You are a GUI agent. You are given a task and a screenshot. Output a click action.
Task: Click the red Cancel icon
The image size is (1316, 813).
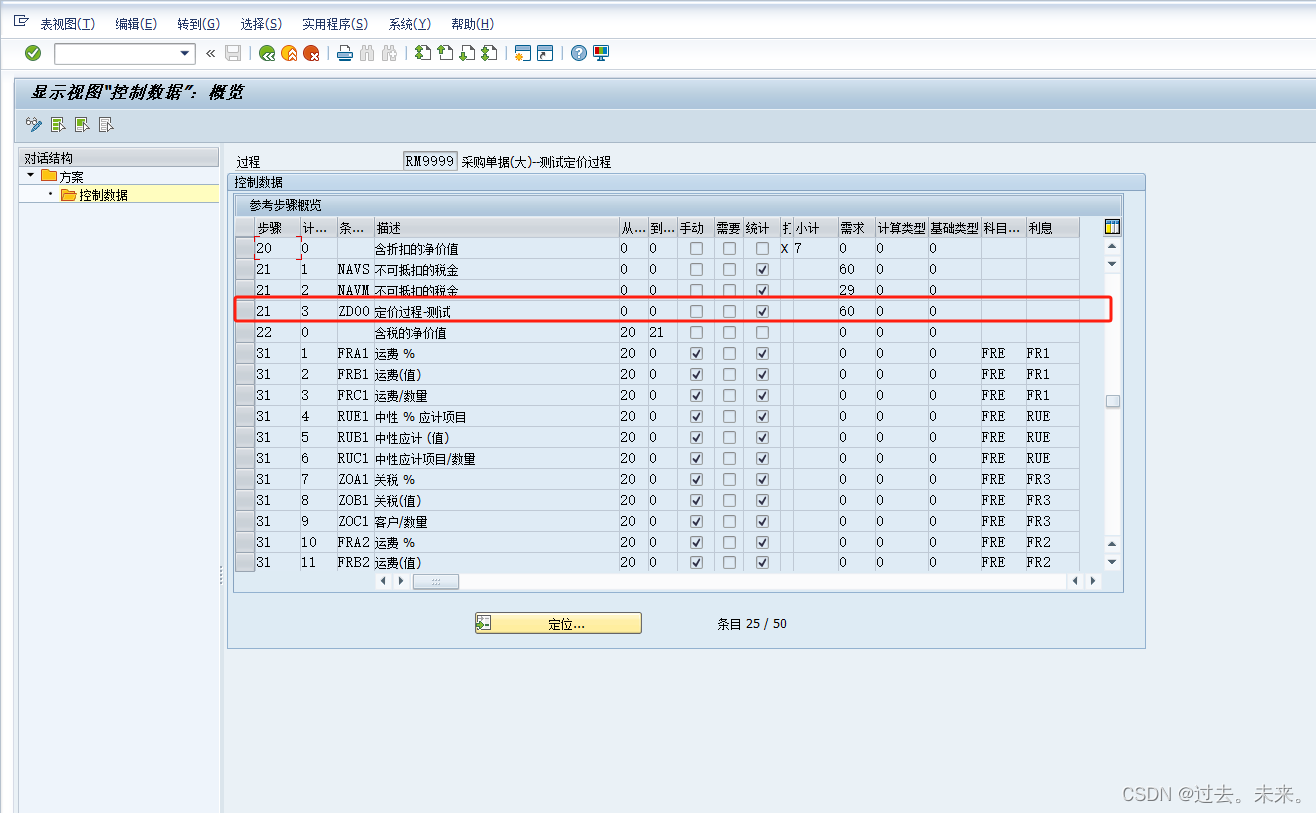312,53
